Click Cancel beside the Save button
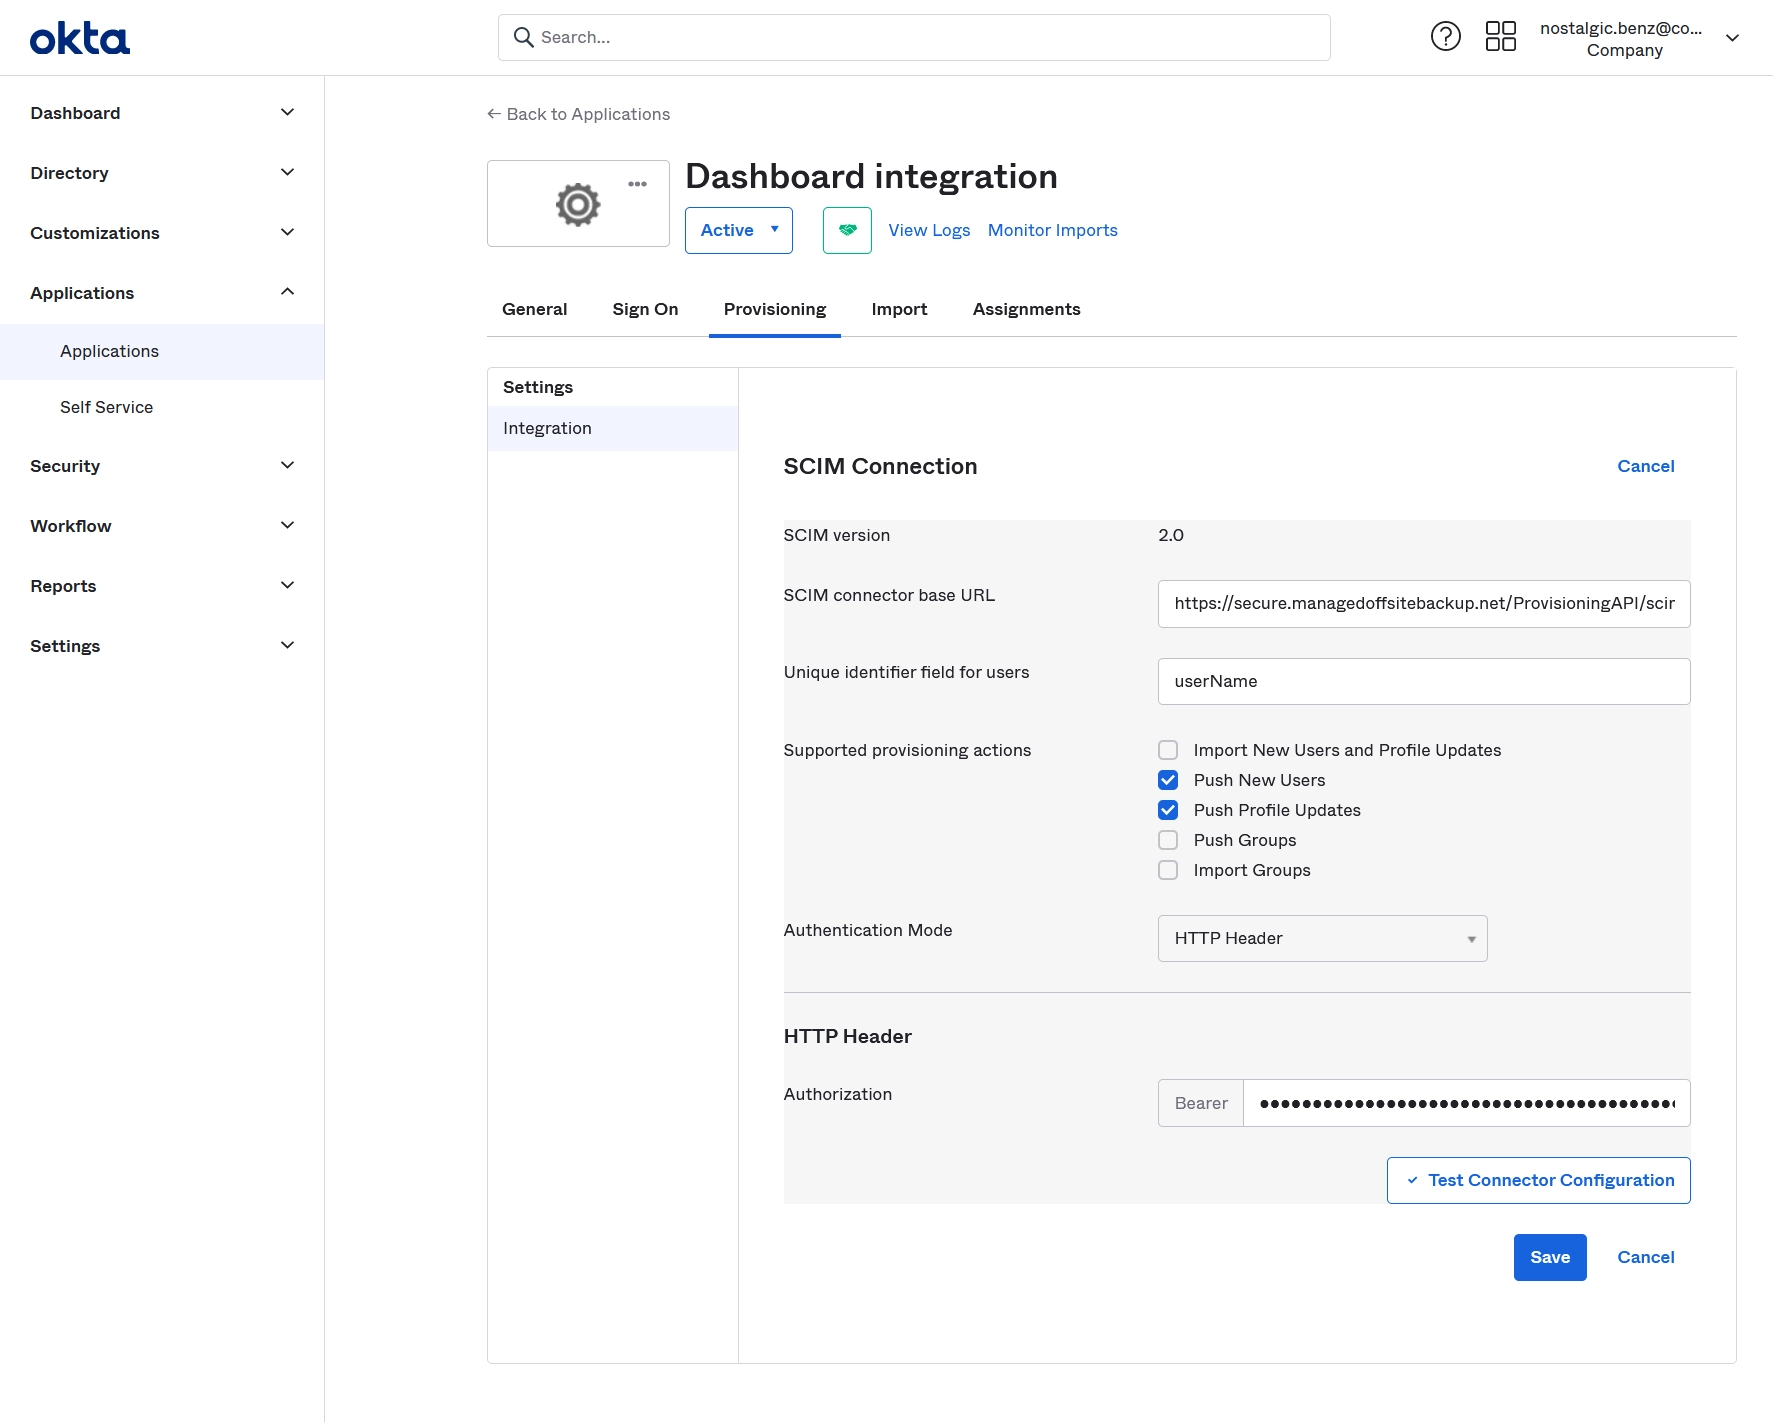1773x1425 pixels. pyautogui.click(x=1645, y=1257)
